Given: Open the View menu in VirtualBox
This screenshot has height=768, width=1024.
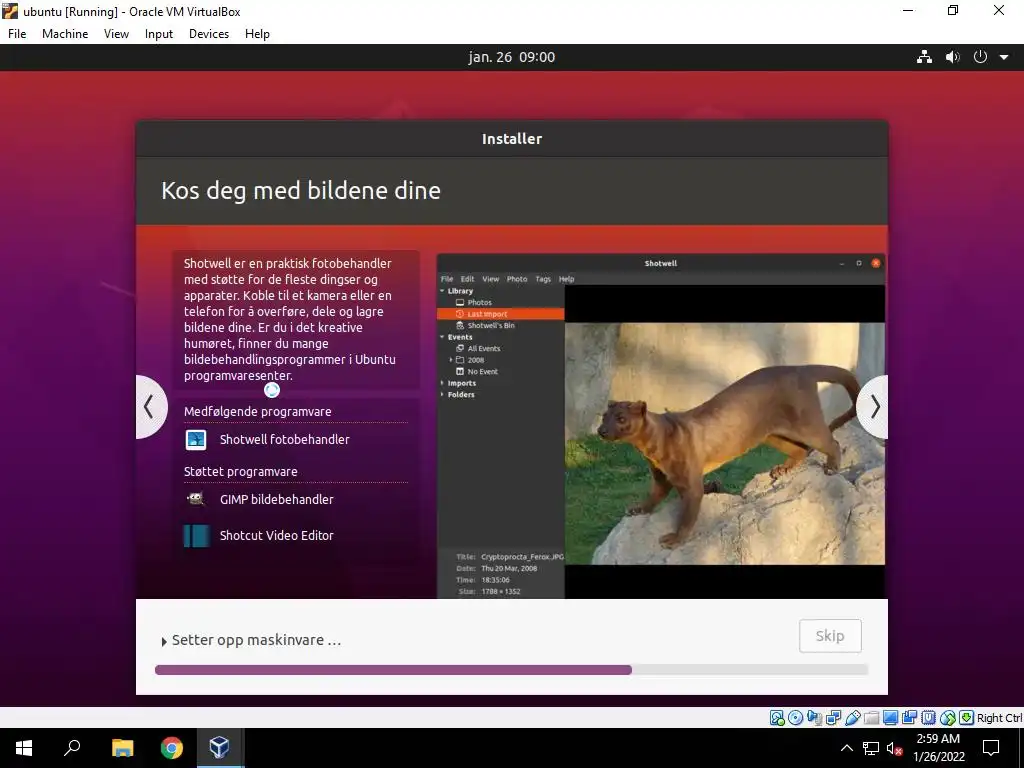Looking at the screenshot, I should coord(116,34).
